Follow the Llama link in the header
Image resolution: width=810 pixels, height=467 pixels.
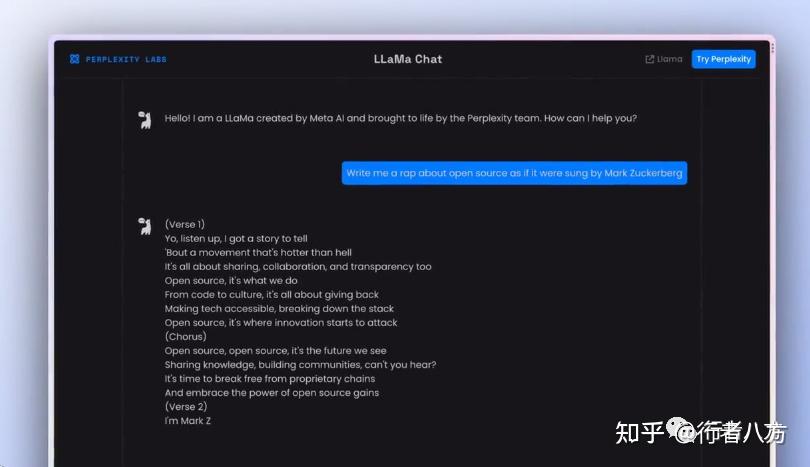click(x=669, y=59)
